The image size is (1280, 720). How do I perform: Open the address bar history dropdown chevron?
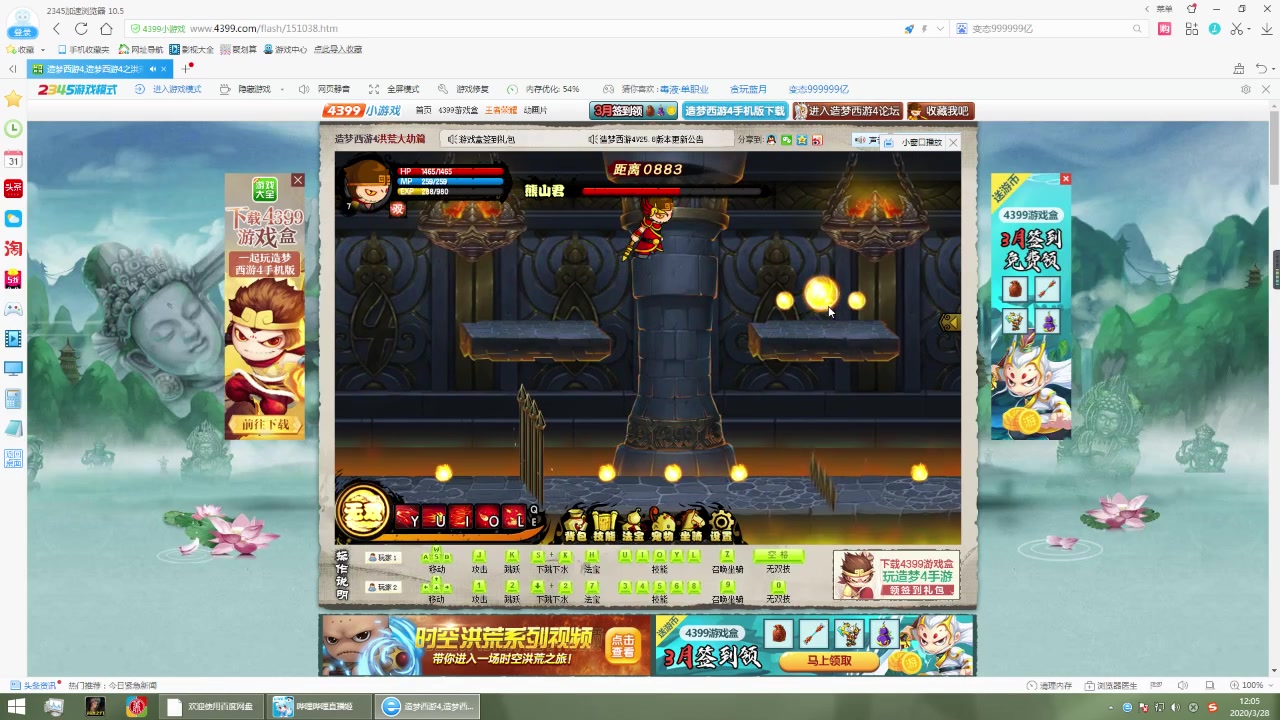coord(940,29)
